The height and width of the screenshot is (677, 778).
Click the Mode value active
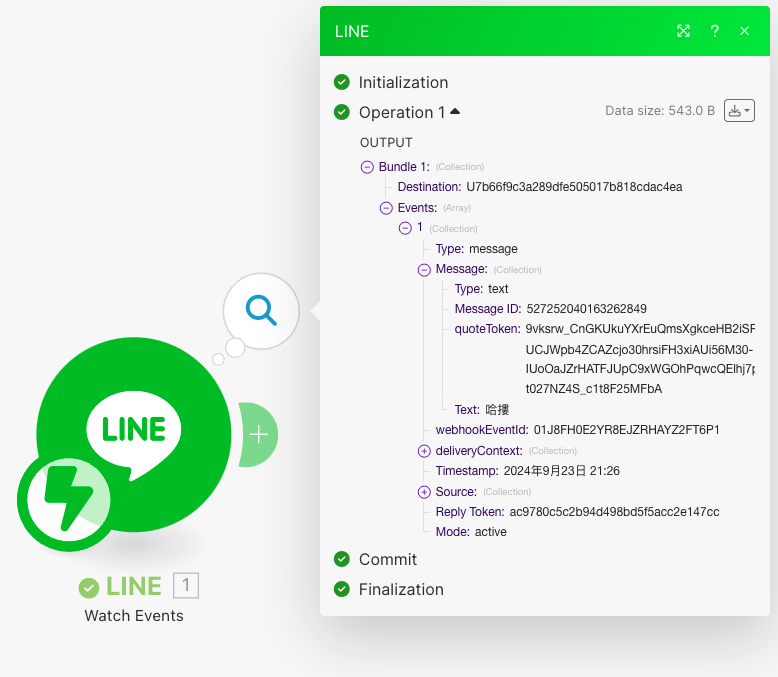click(x=491, y=532)
